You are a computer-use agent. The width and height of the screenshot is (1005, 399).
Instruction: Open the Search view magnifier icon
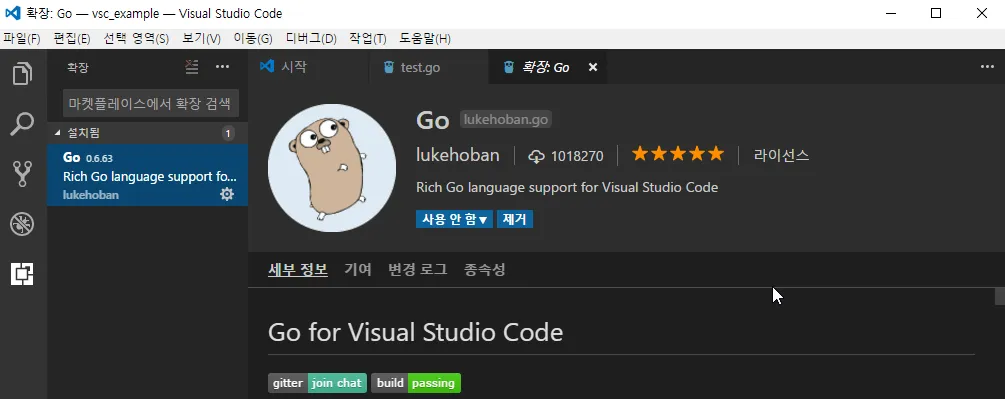coord(23,124)
